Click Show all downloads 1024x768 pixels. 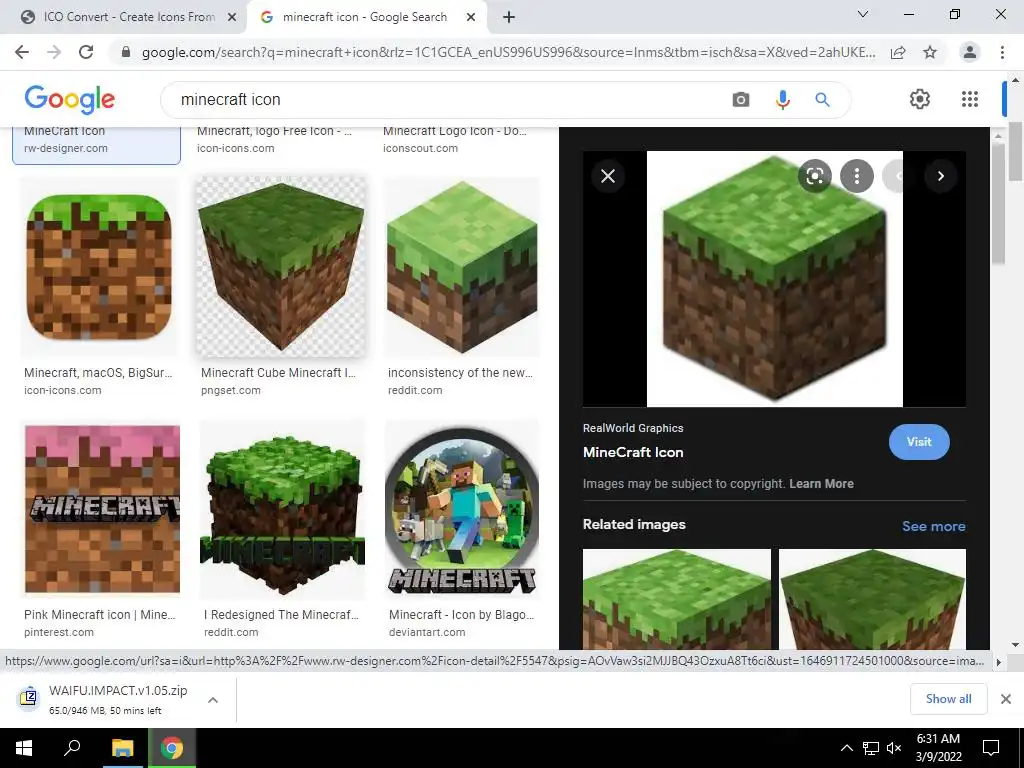click(948, 699)
